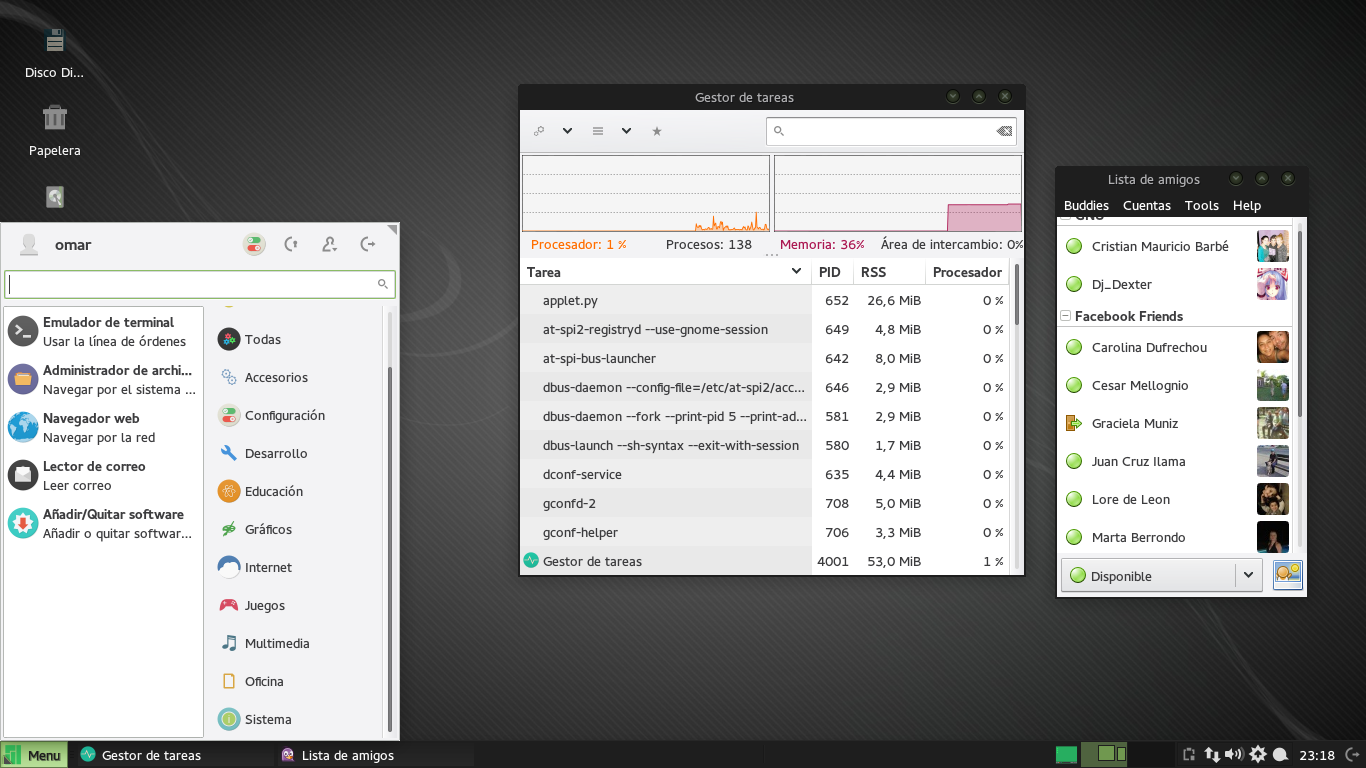Screen dimensions: 1366x768
Task: Open the Disponible status dropdown
Action: point(1160,575)
